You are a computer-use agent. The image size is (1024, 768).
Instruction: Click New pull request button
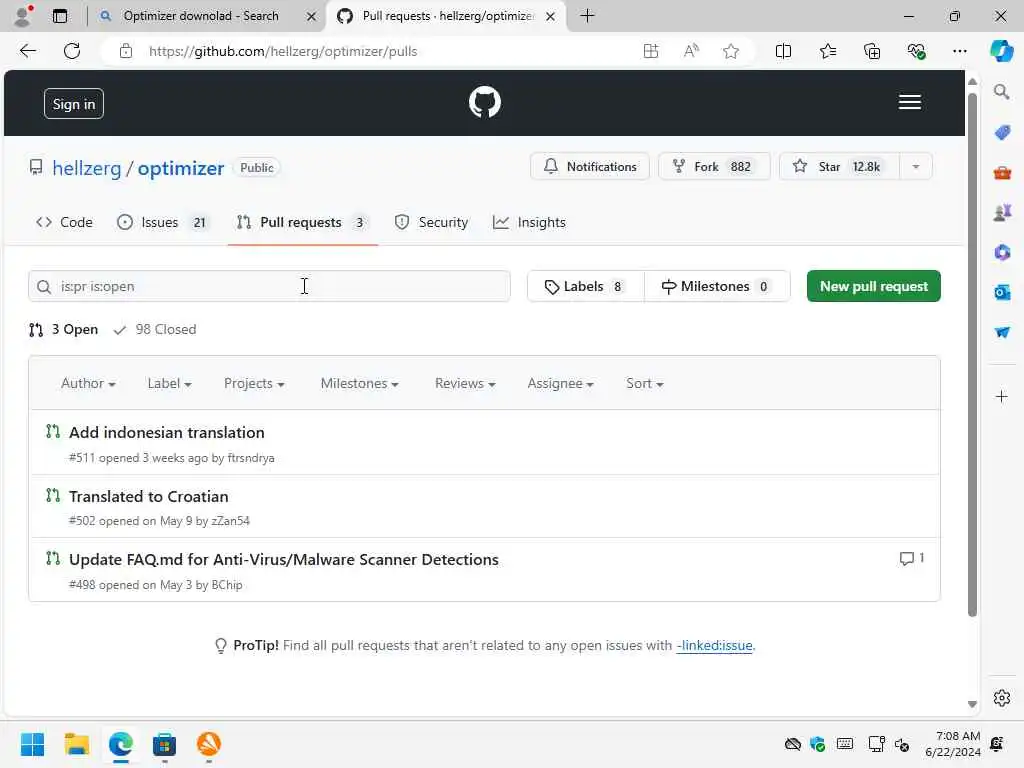pyautogui.click(x=874, y=286)
